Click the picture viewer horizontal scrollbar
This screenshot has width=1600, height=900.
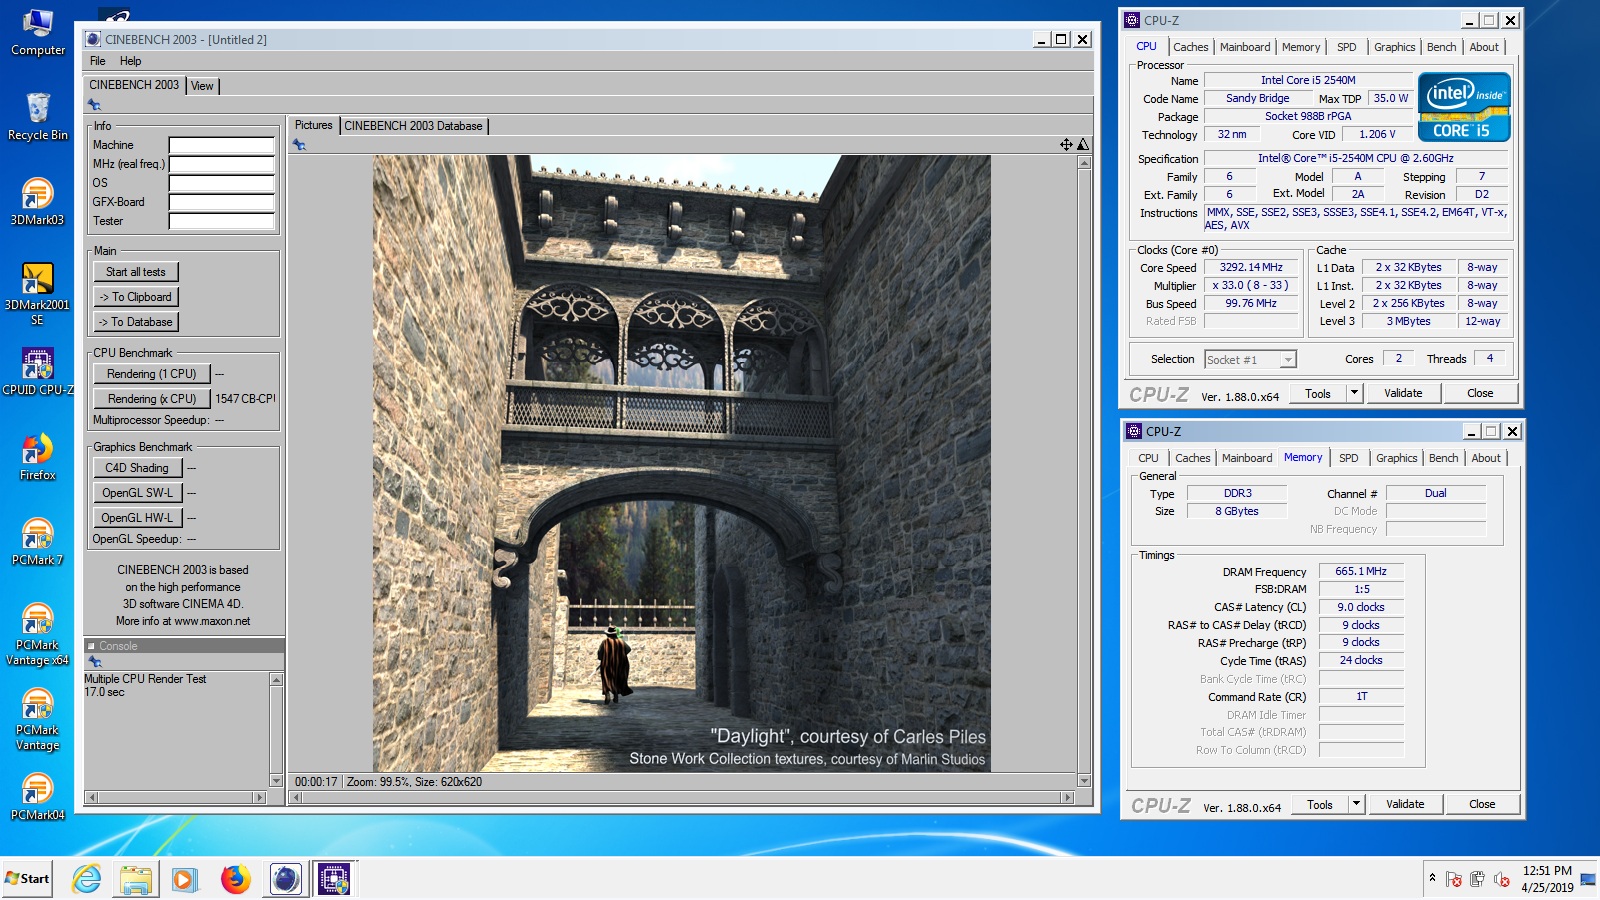(x=681, y=798)
